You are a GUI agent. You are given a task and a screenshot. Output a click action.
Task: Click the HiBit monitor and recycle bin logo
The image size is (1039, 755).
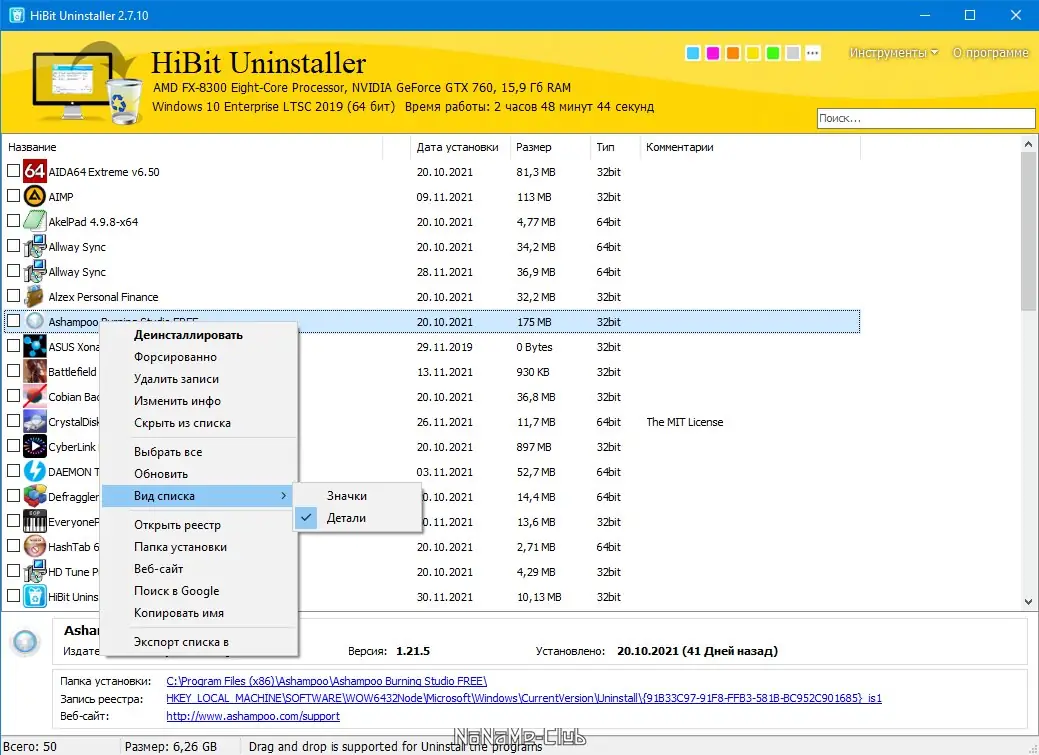pyautogui.click(x=87, y=84)
